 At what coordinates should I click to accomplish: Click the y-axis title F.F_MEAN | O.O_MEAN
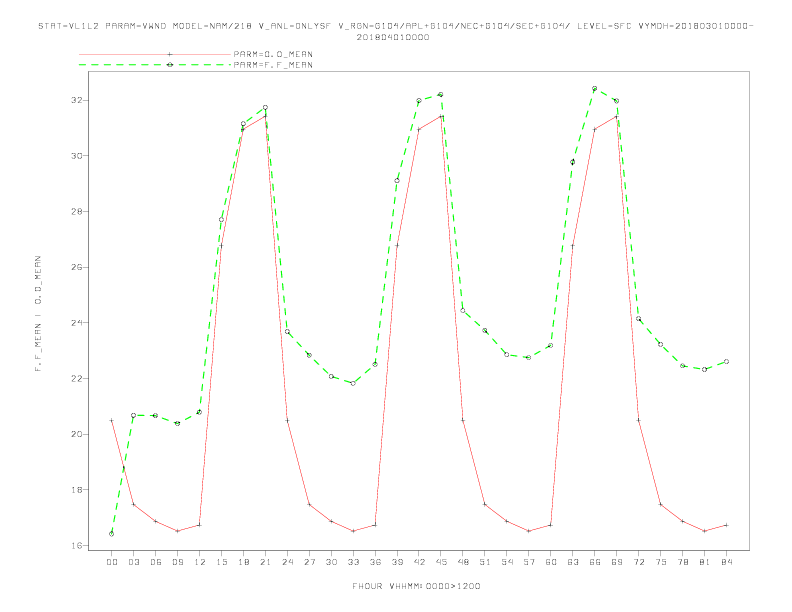pos(38,313)
